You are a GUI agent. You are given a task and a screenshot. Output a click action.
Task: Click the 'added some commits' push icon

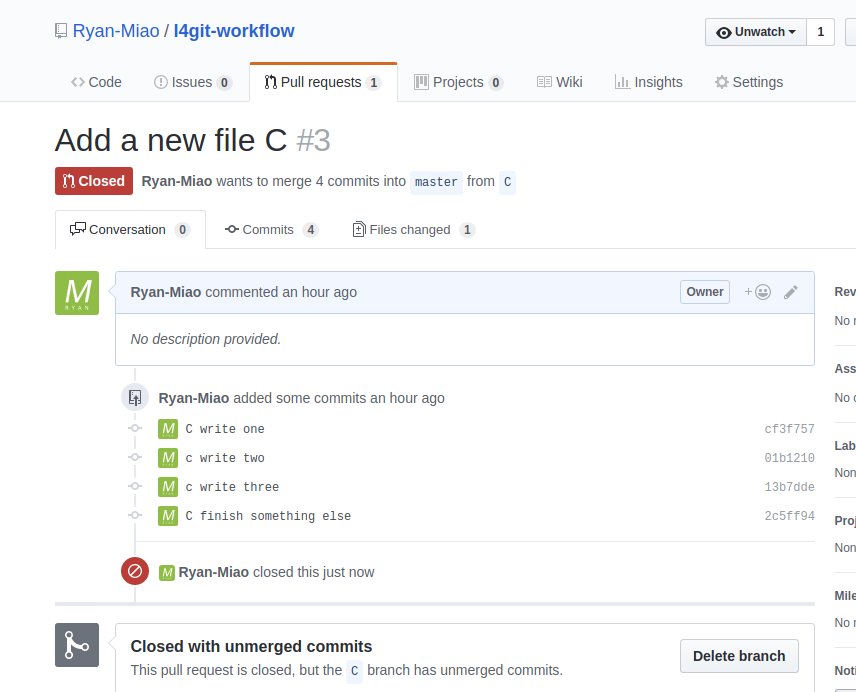tap(135, 397)
